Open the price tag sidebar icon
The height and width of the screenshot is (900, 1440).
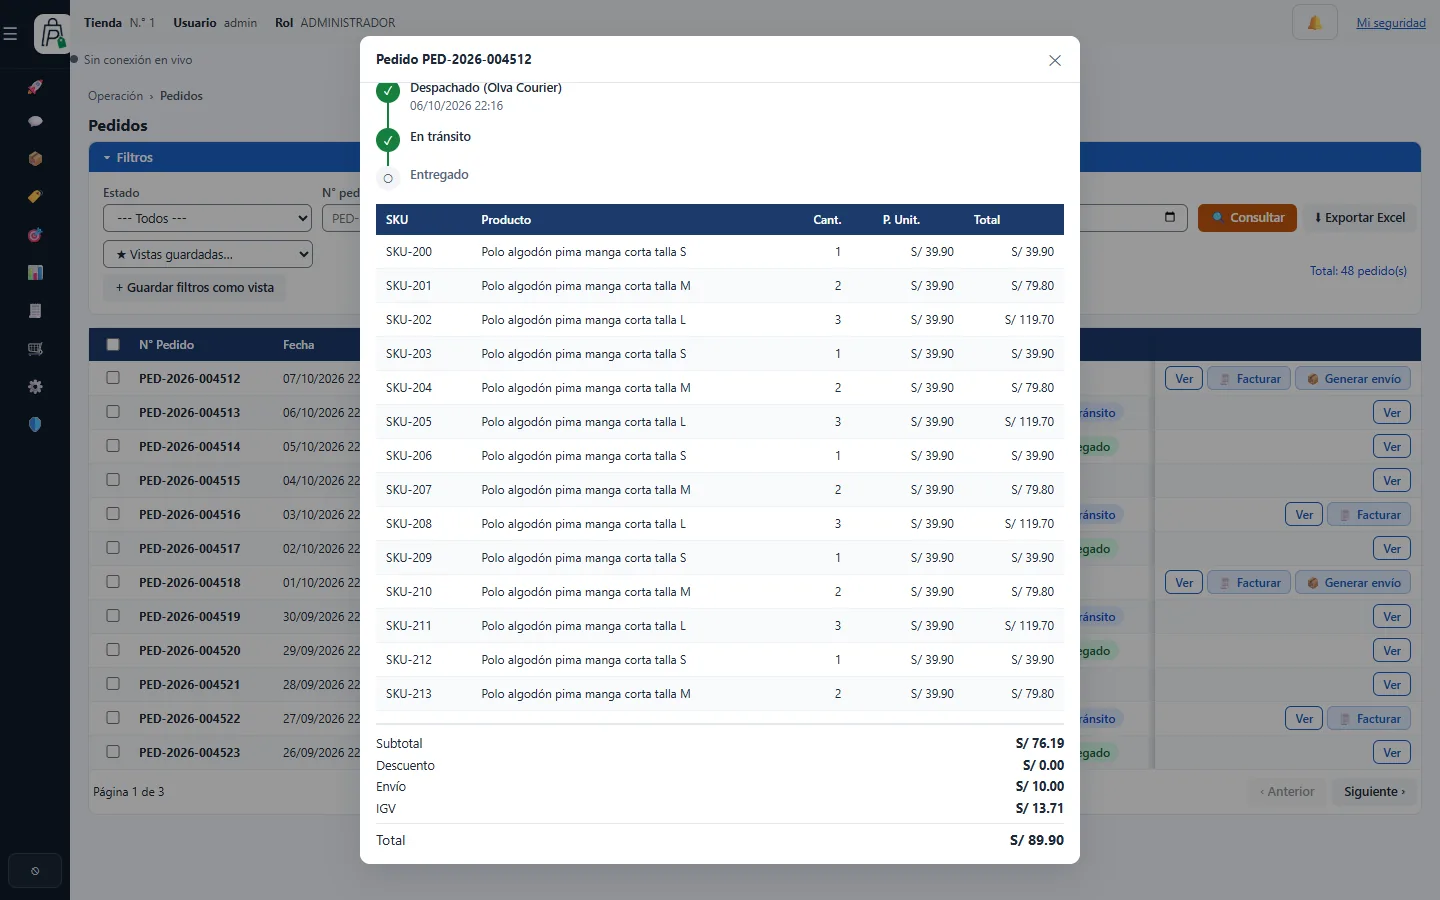point(35,197)
